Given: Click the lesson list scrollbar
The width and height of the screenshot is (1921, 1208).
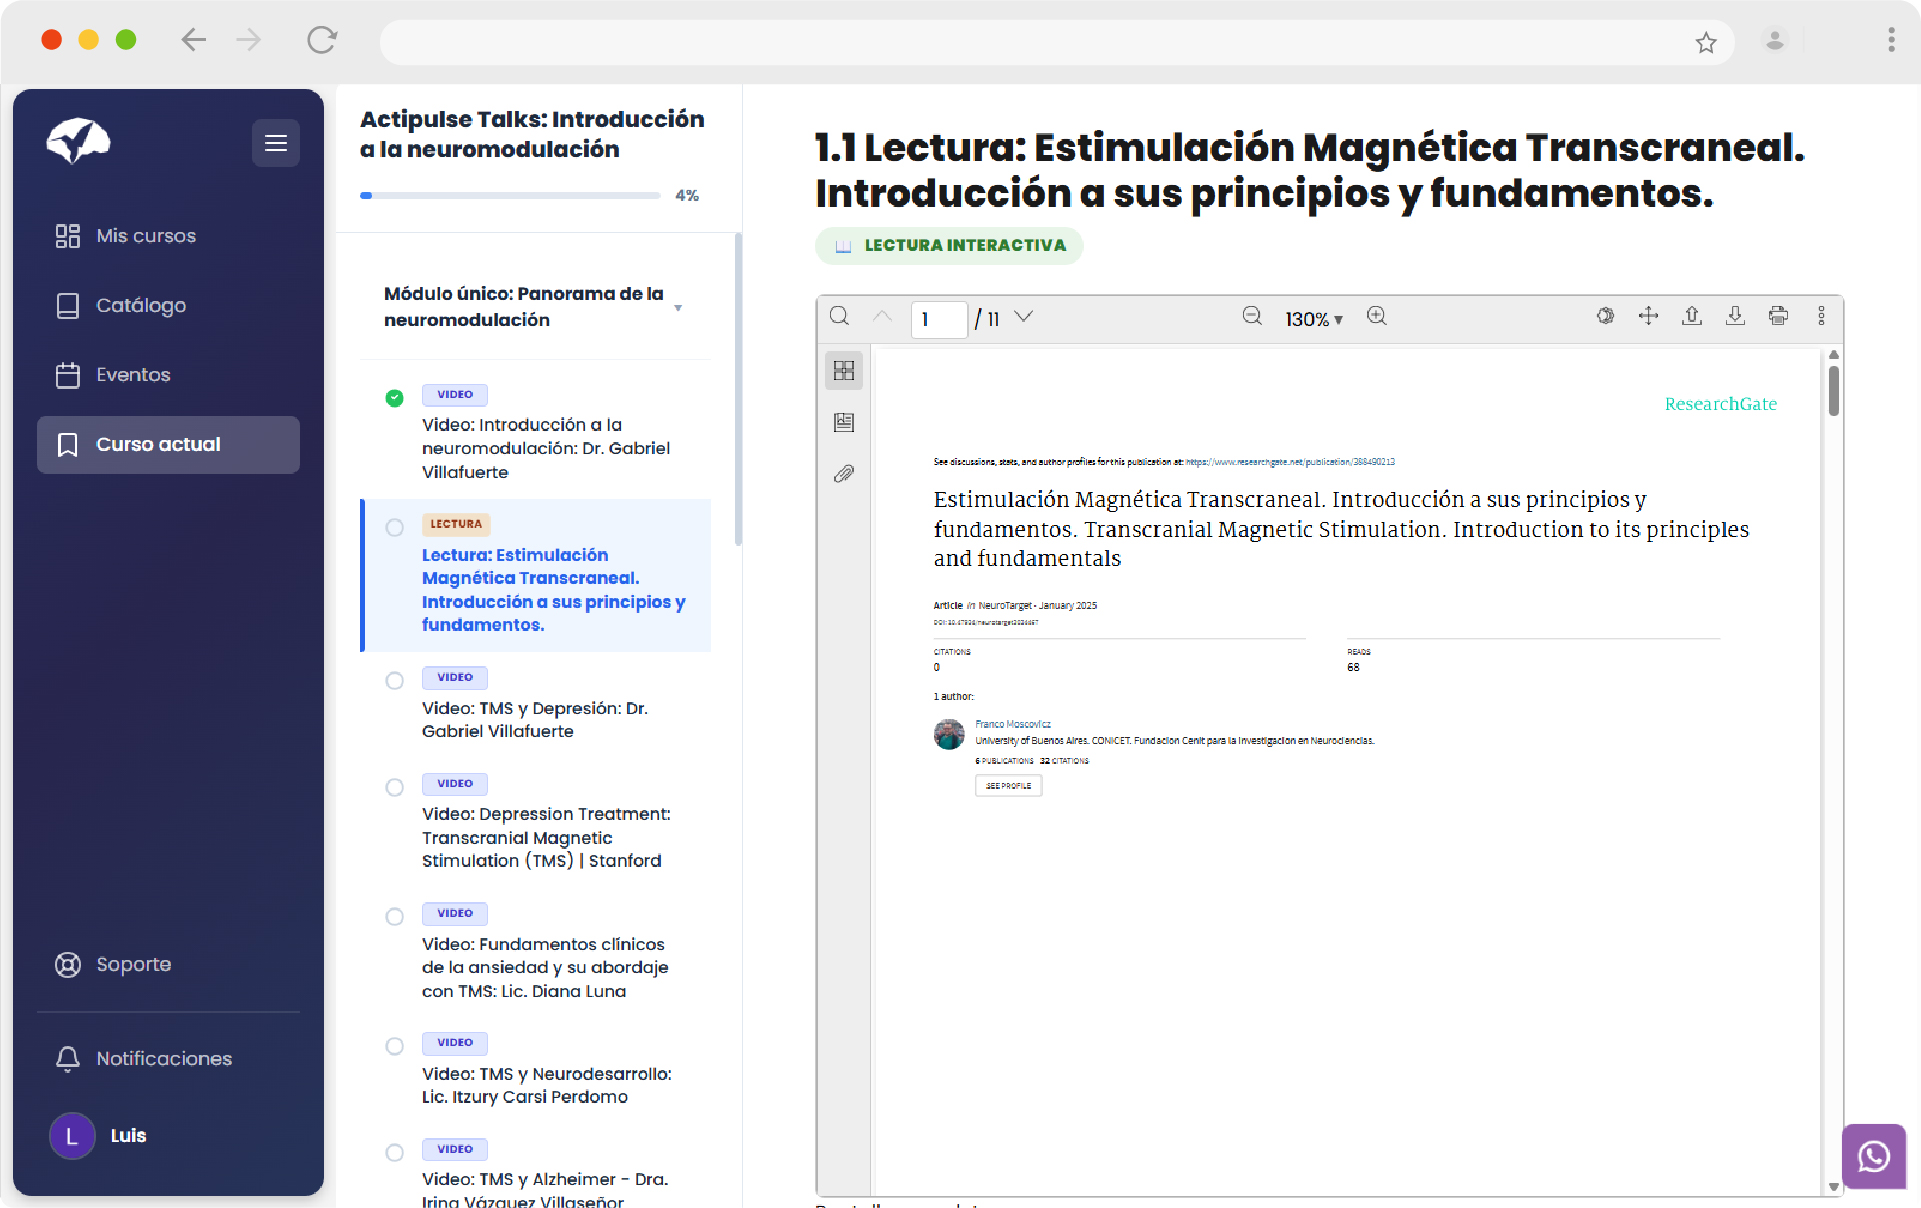Looking at the screenshot, I should 738,390.
